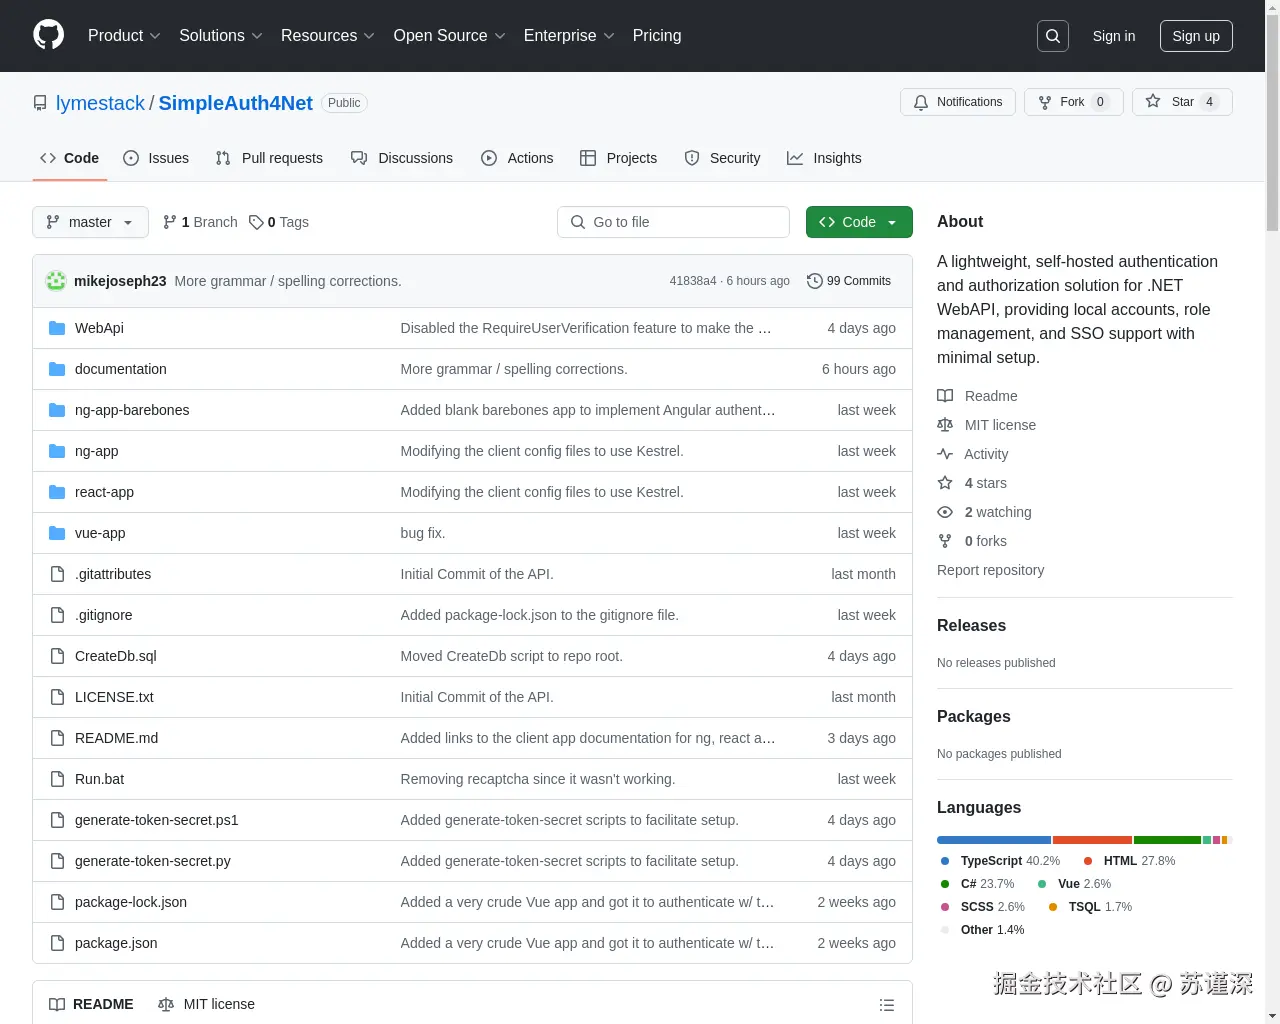Click the Sign up button
This screenshot has width=1280, height=1024.
point(1196,36)
